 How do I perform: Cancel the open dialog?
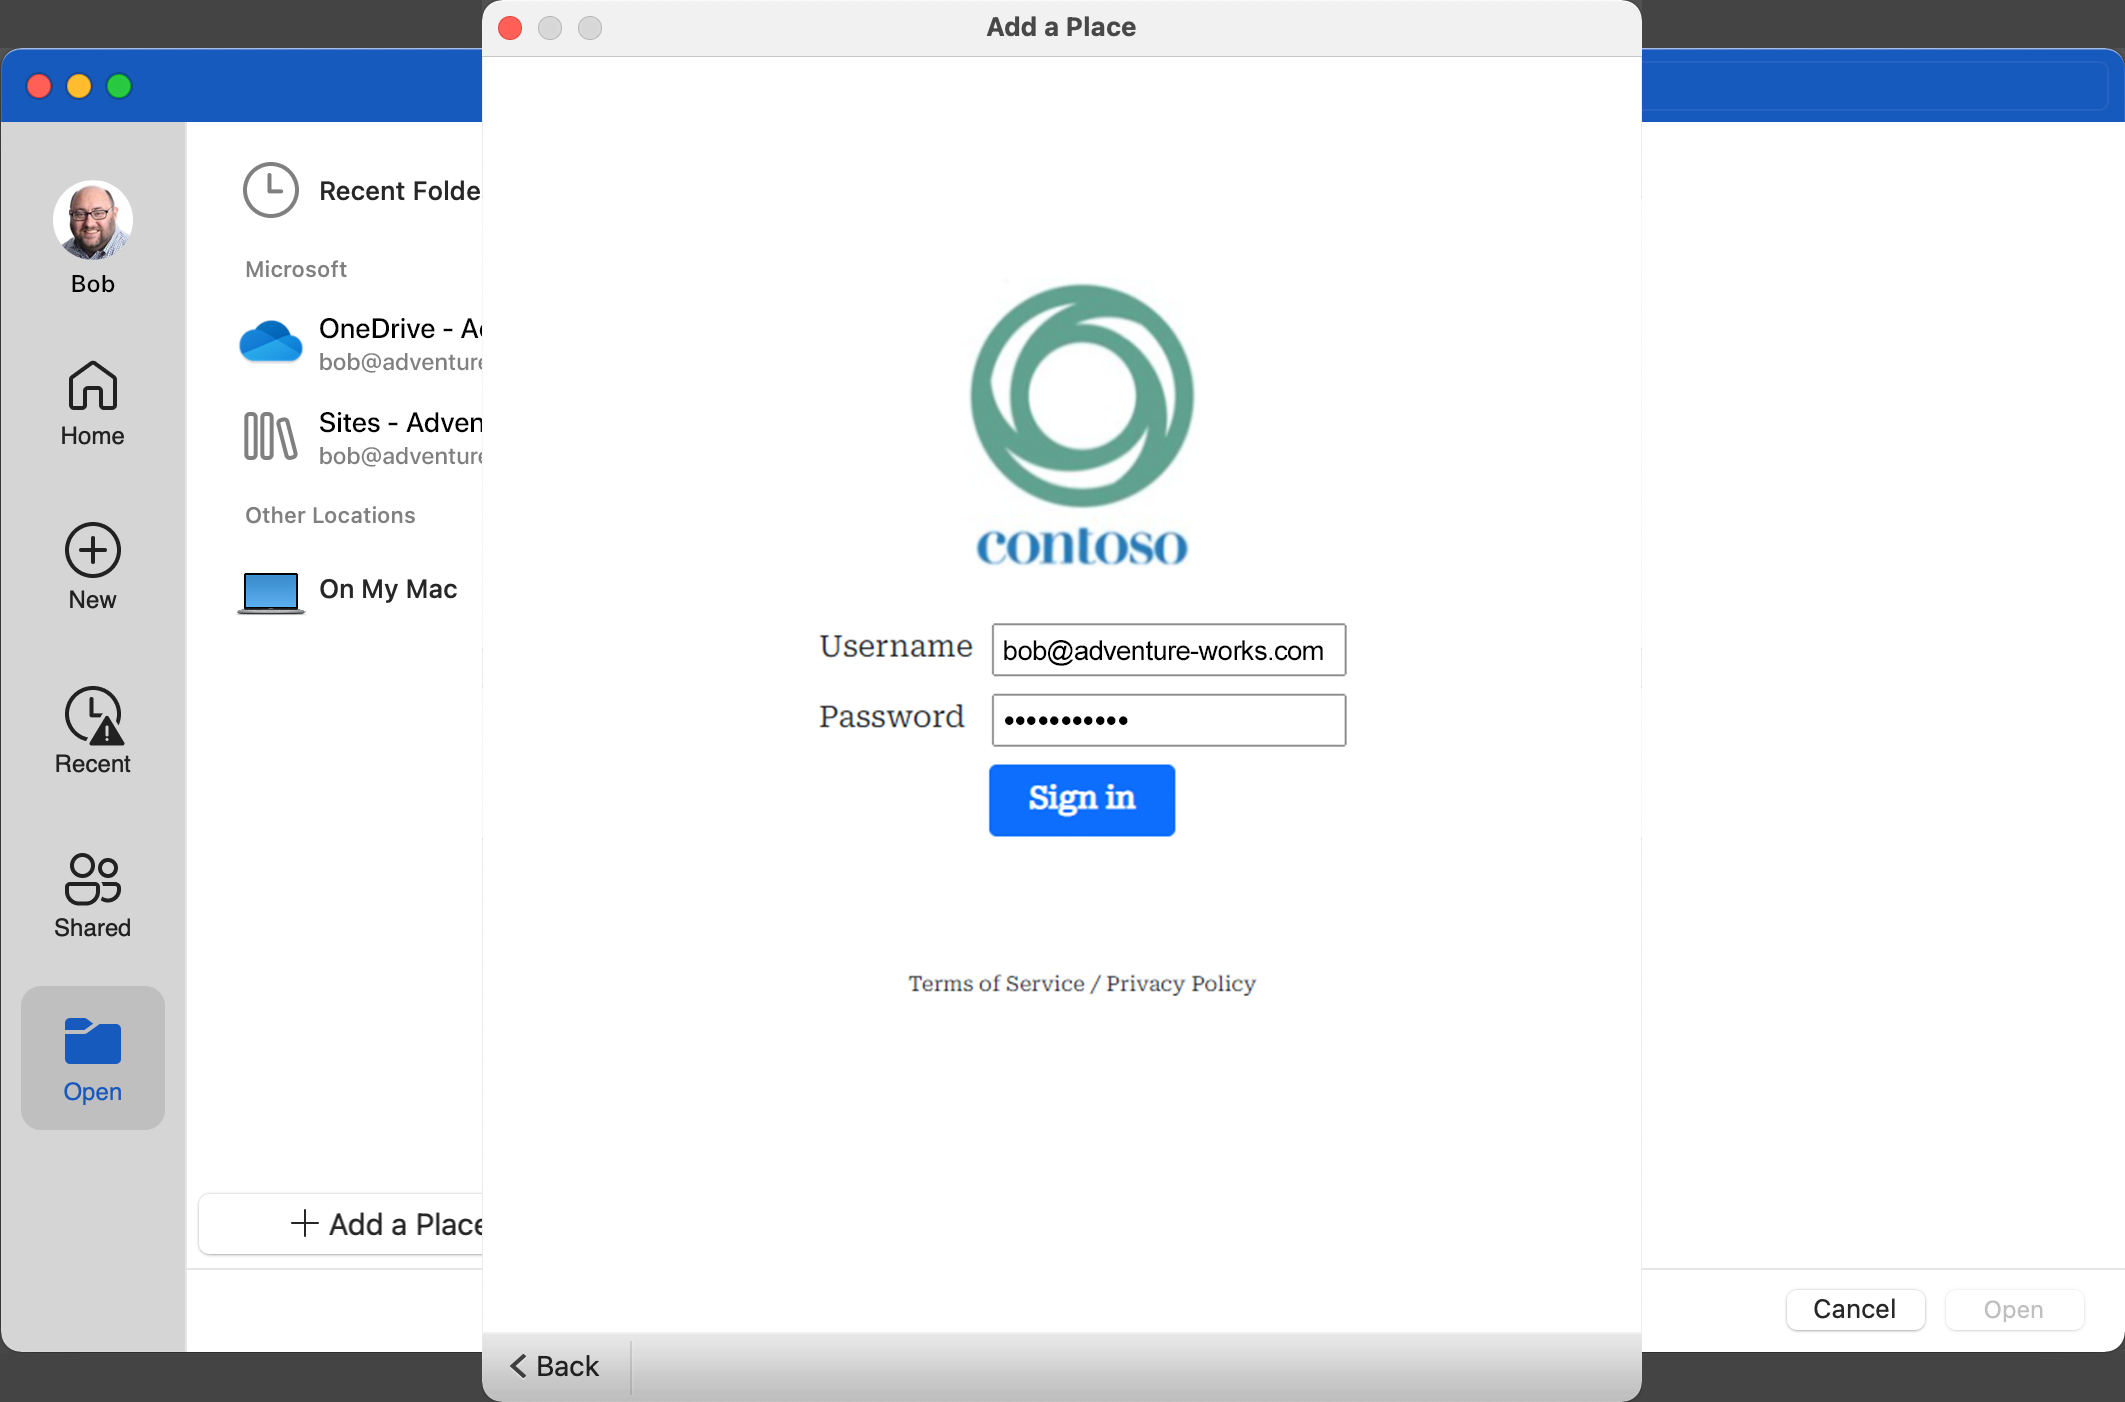[1854, 1309]
